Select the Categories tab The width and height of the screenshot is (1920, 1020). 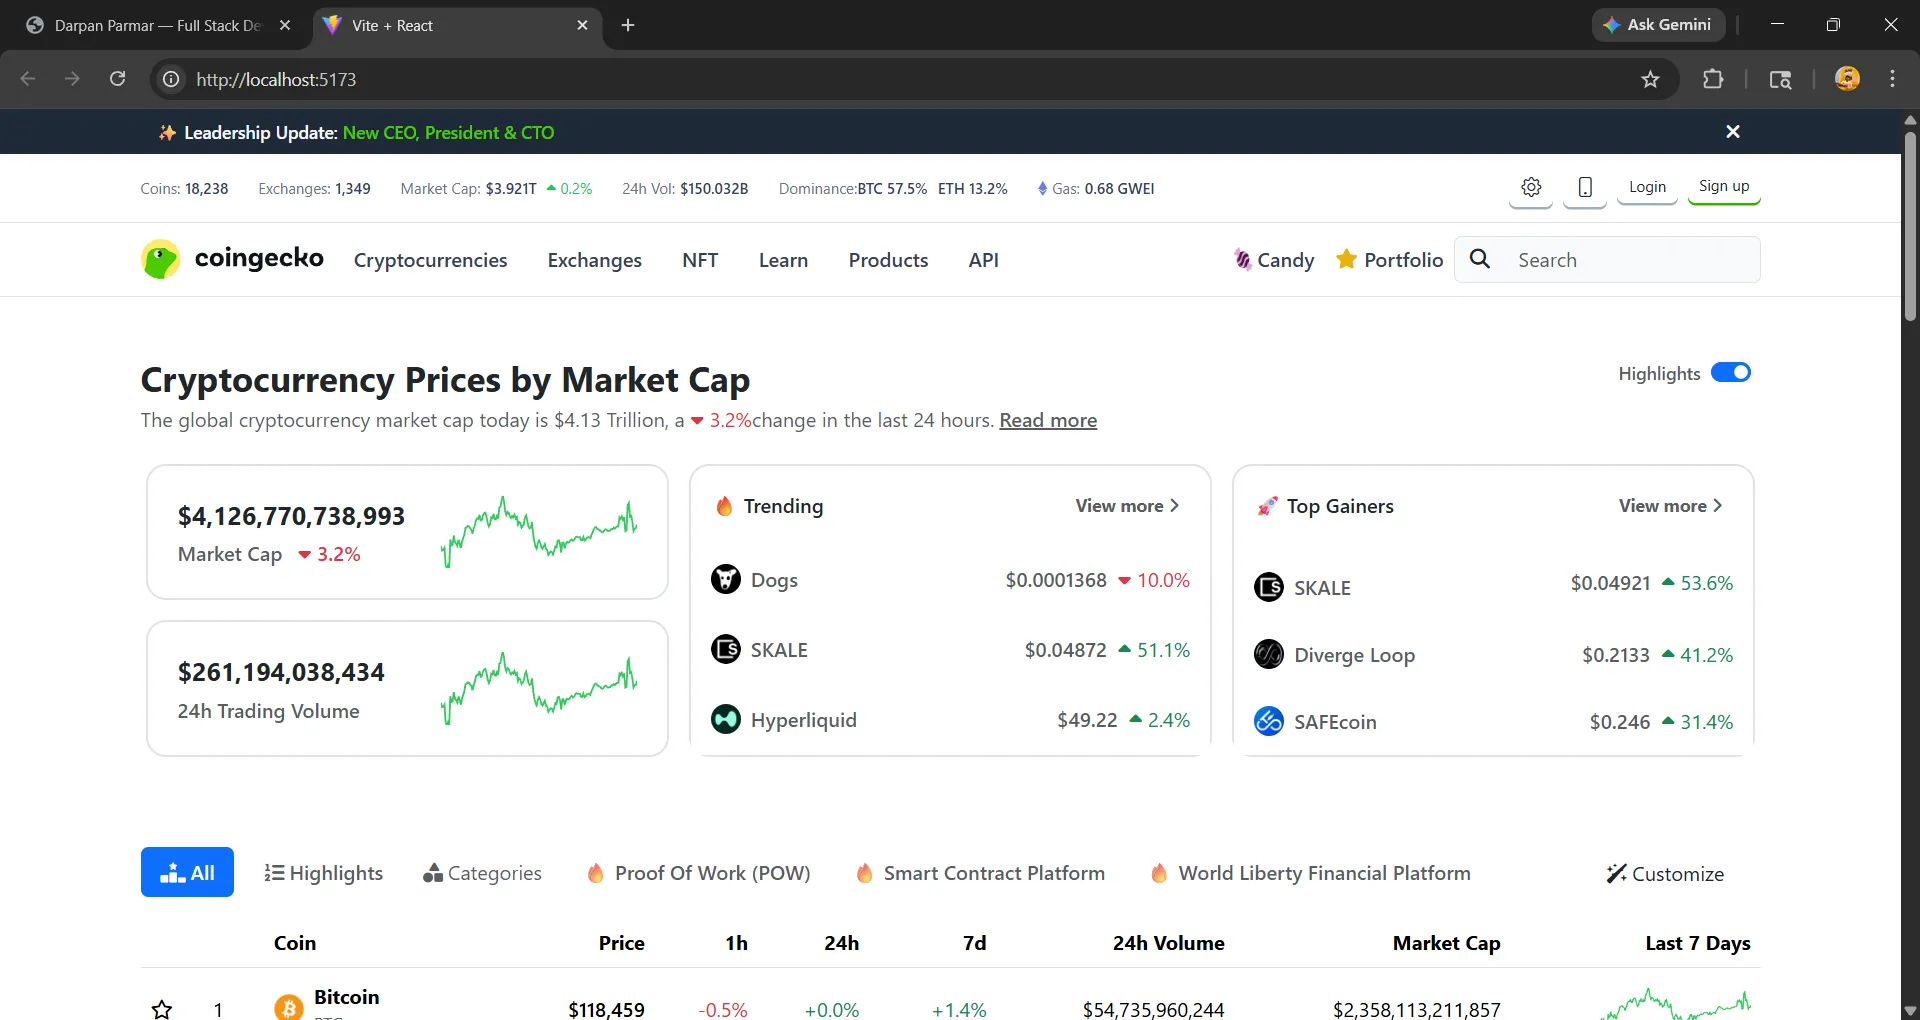click(483, 873)
